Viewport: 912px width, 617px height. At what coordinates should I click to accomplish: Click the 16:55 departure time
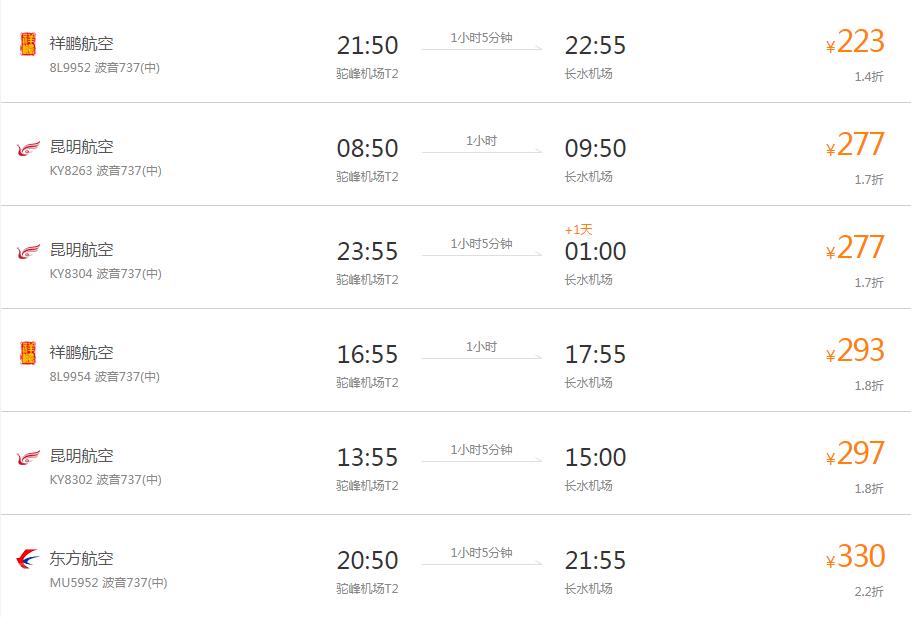[x=367, y=355]
